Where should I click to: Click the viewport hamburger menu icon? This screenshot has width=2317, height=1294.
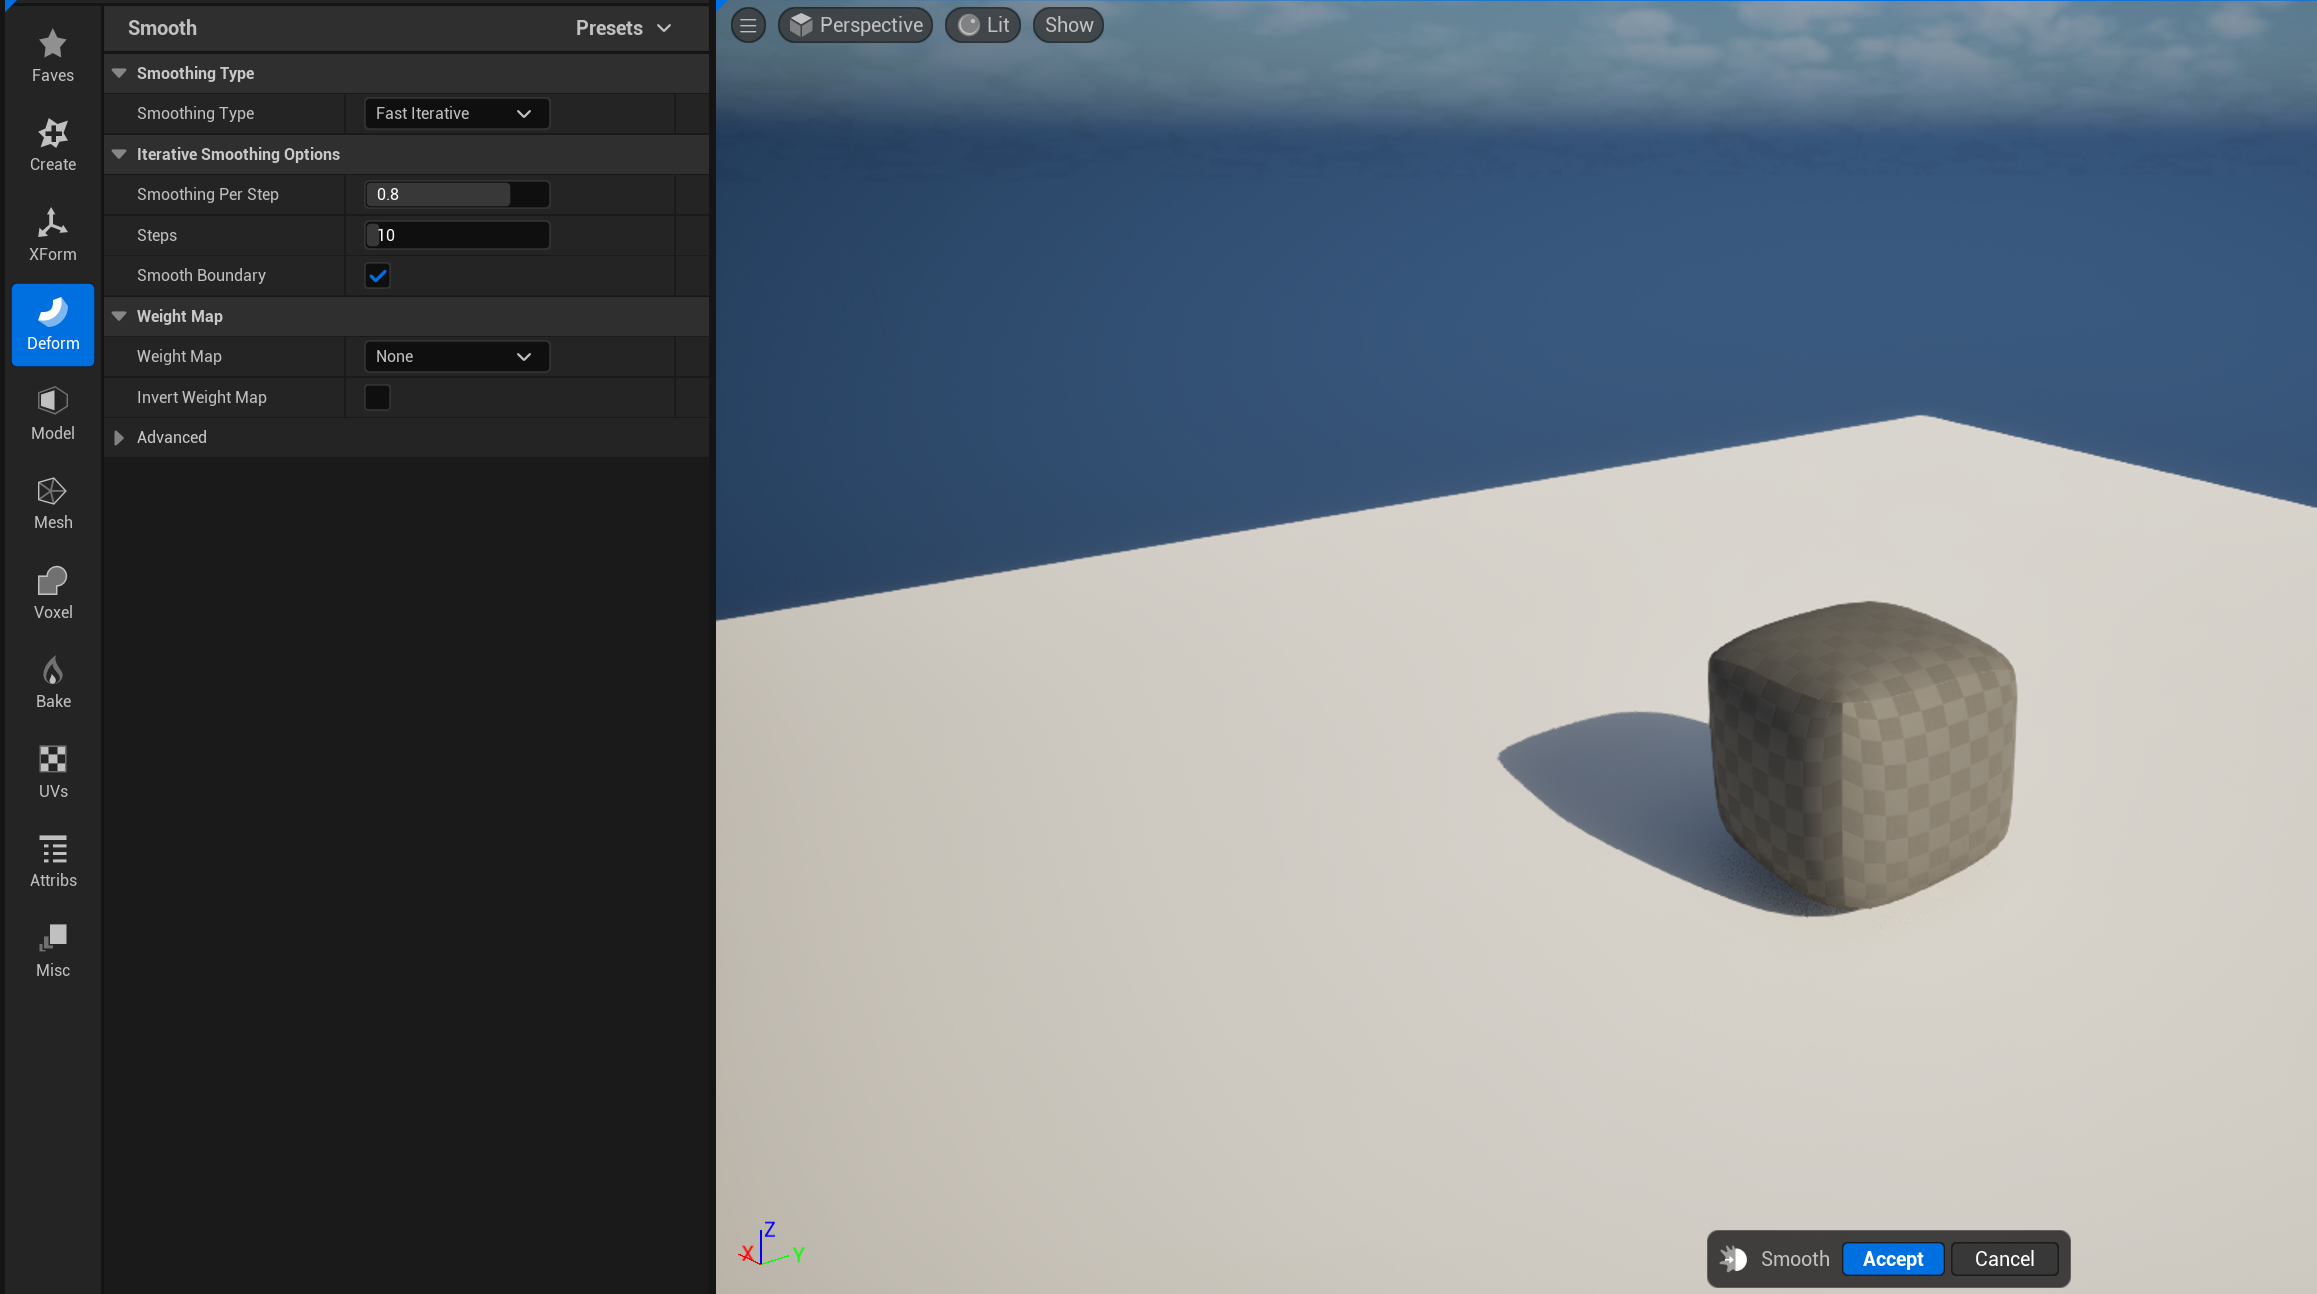point(748,25)
